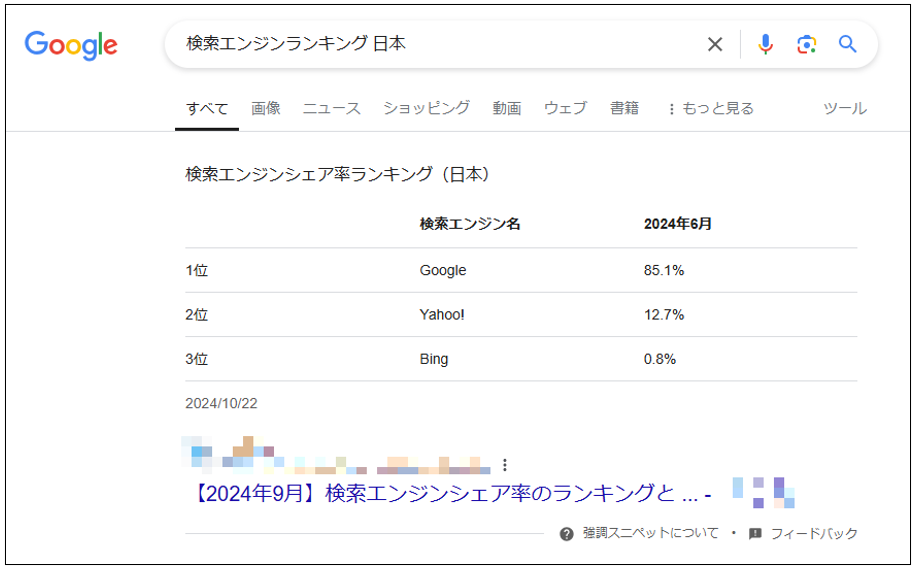Viewport: 916px width, 569px height.
Task: Click 強調スニペットについて link
Action: (x=650, y=533)
